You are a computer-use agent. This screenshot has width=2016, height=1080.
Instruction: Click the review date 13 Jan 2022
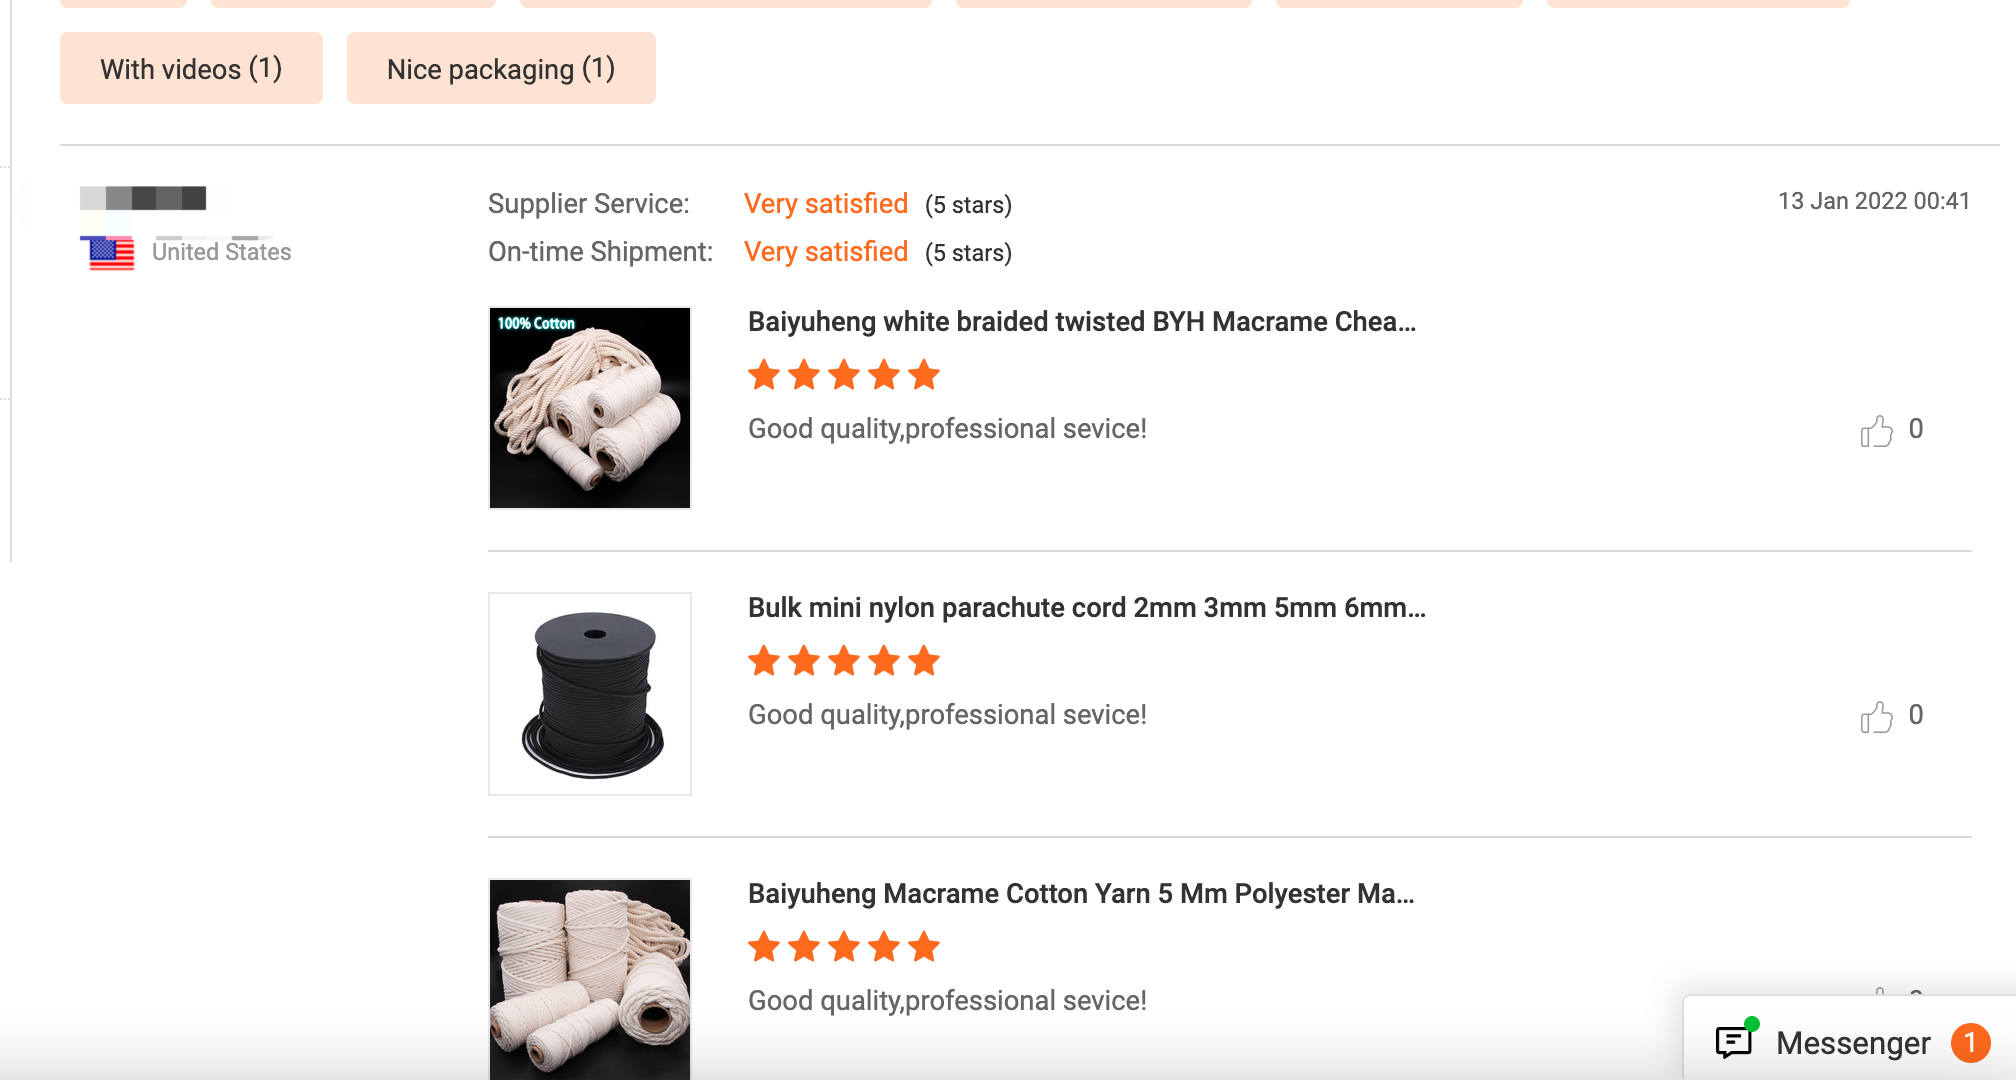1873,201
